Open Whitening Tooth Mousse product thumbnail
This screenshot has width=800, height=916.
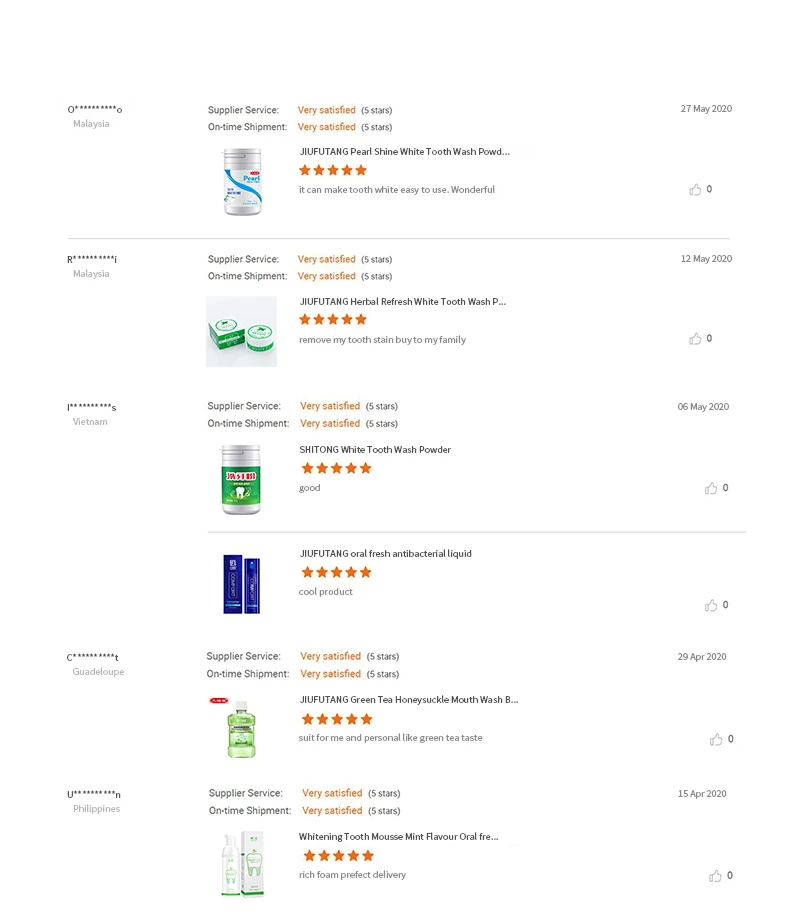click(x=241, y=864)
